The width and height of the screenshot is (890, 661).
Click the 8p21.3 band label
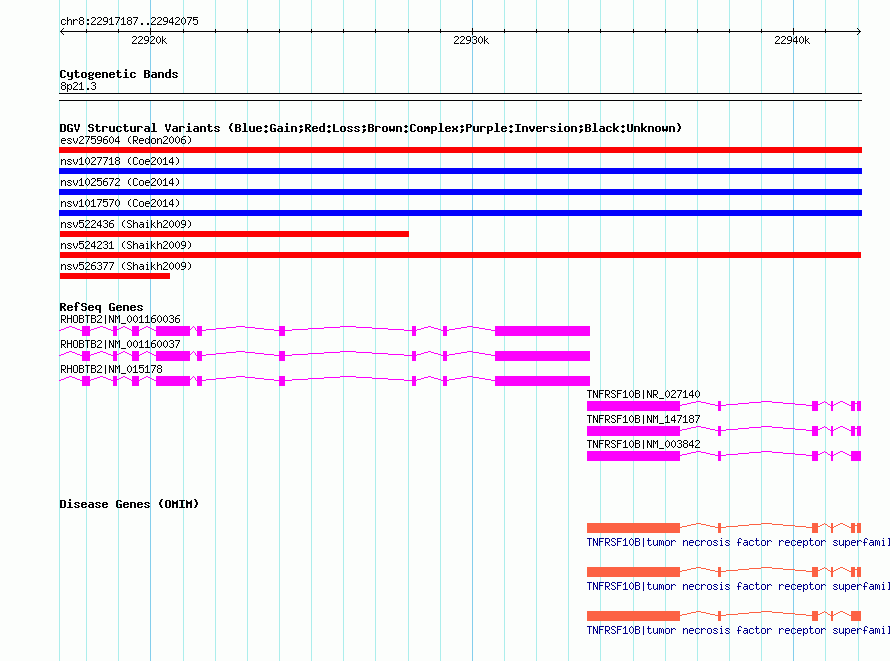[x=78, y=86]
